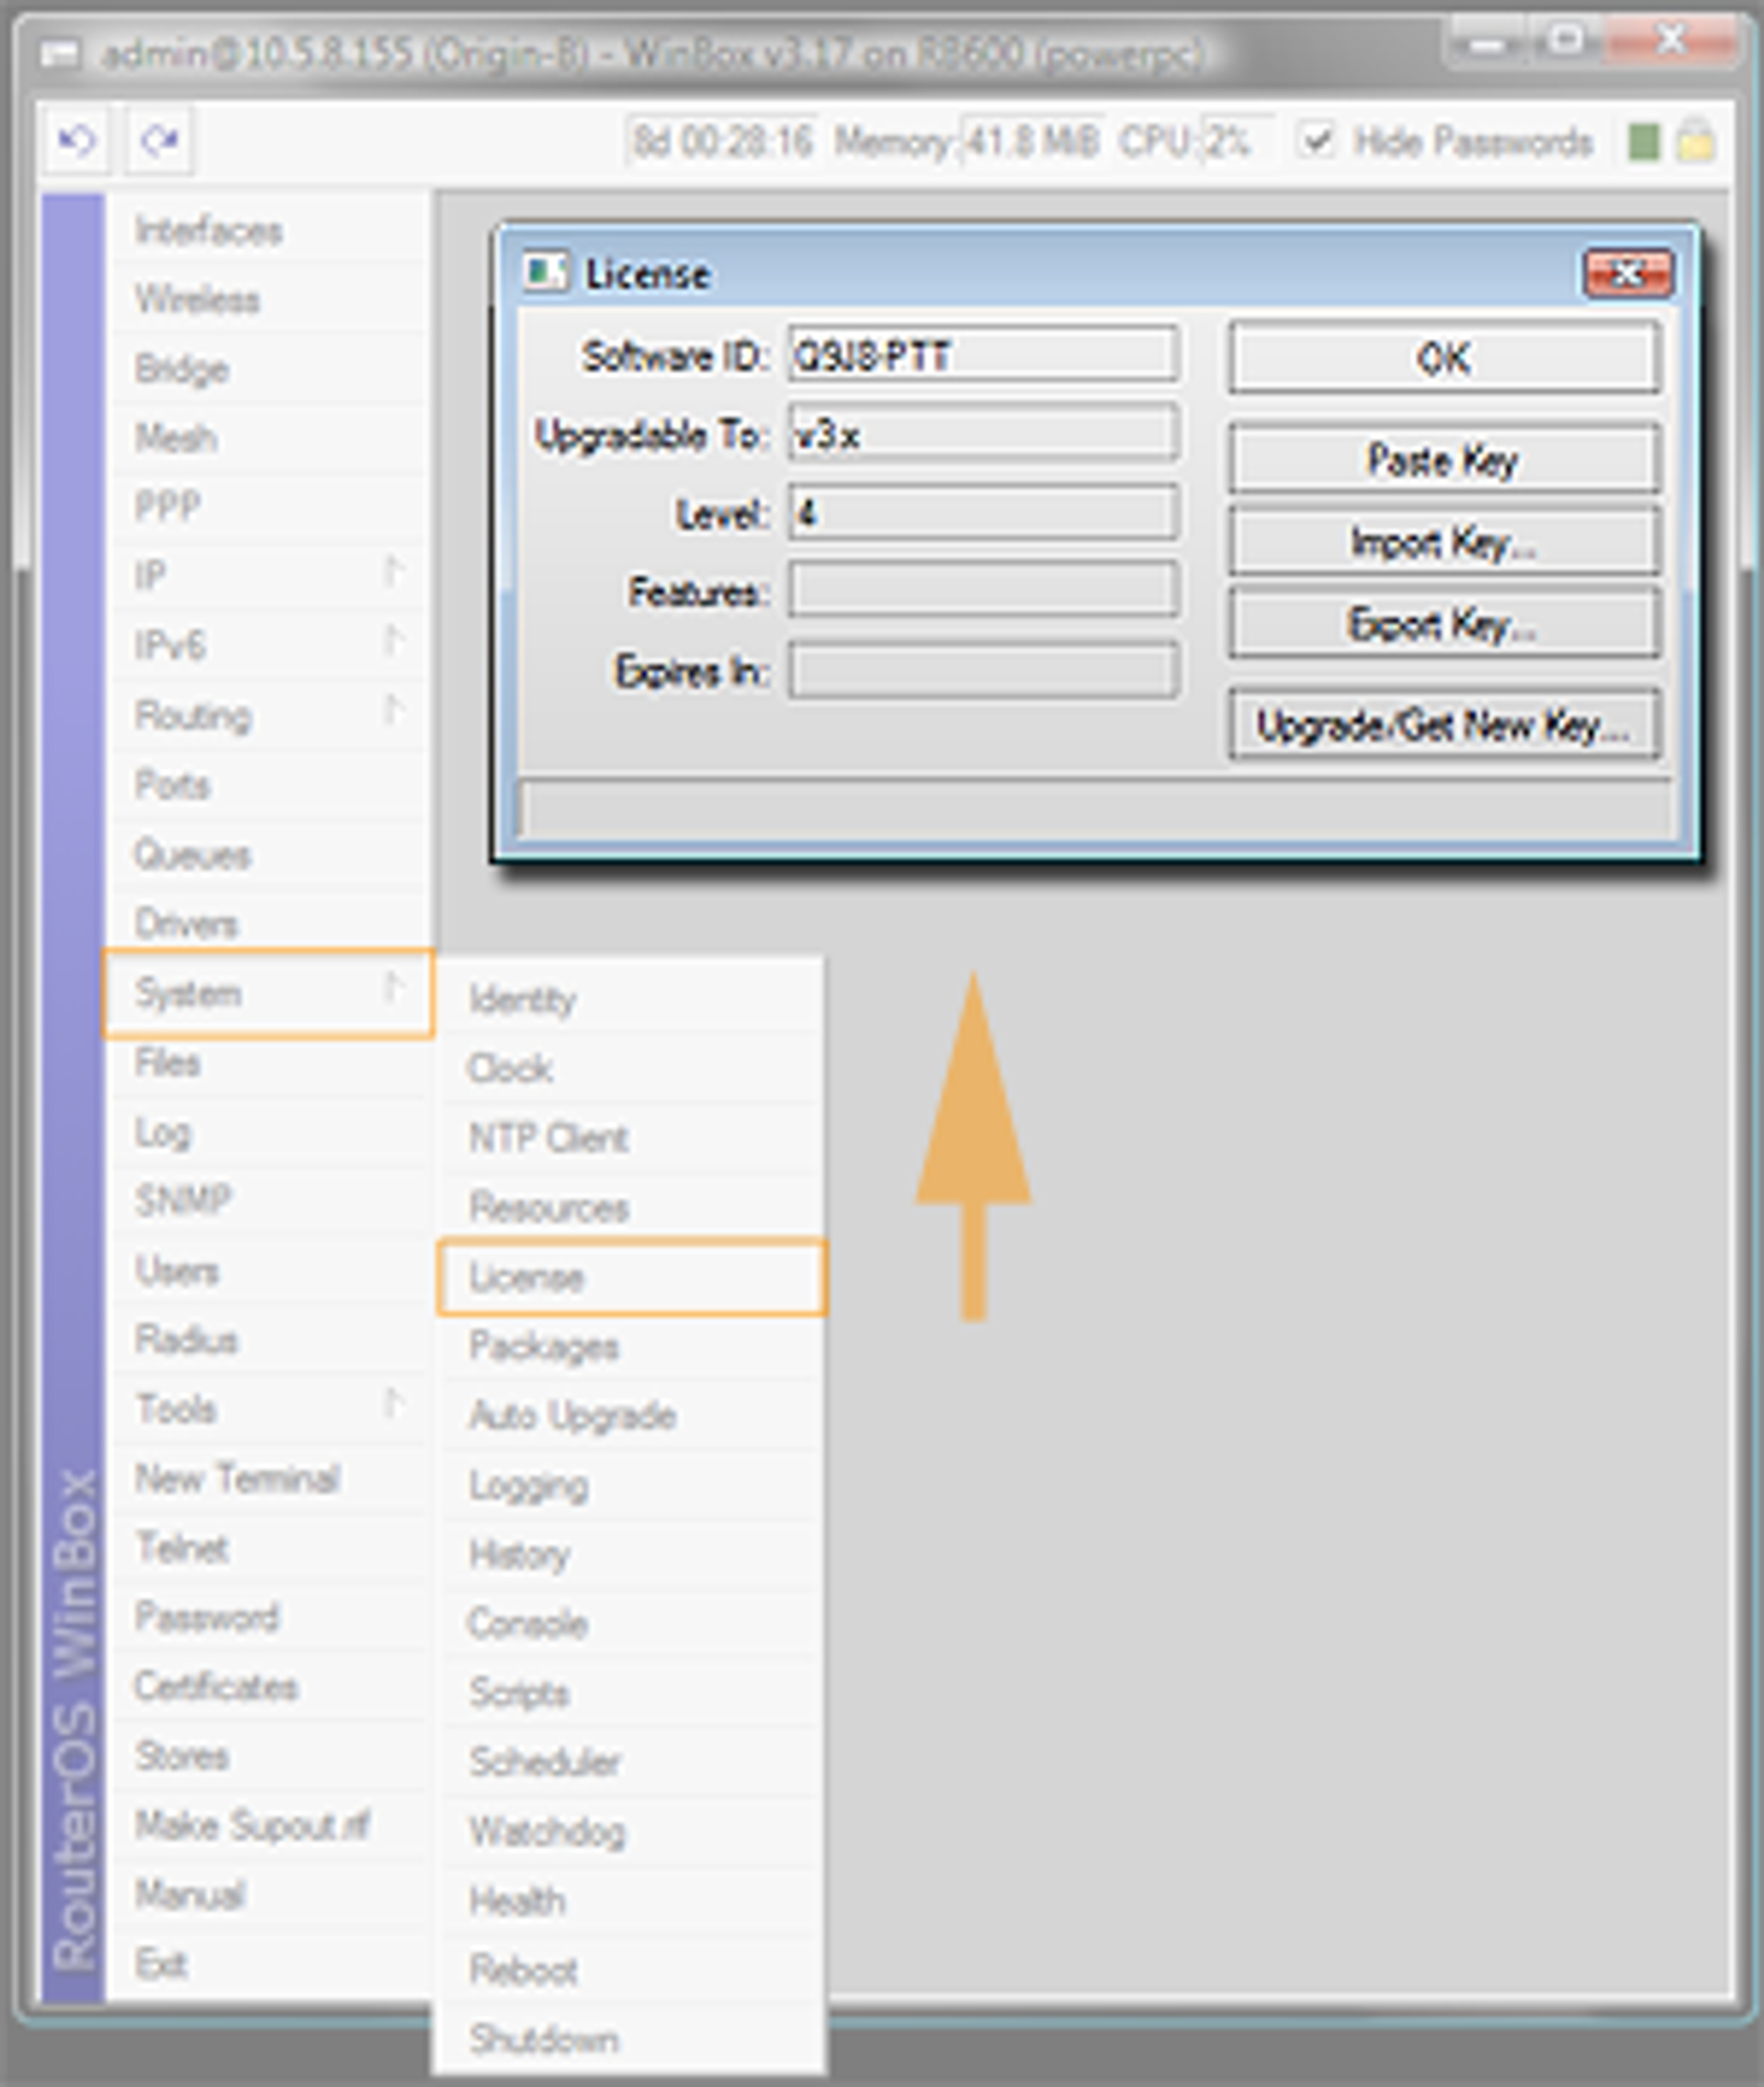Image resolution: width=1764 pixels, height=2087 pixels.
Task: Open the Manual menu item
Action: tap(270, 1895)
